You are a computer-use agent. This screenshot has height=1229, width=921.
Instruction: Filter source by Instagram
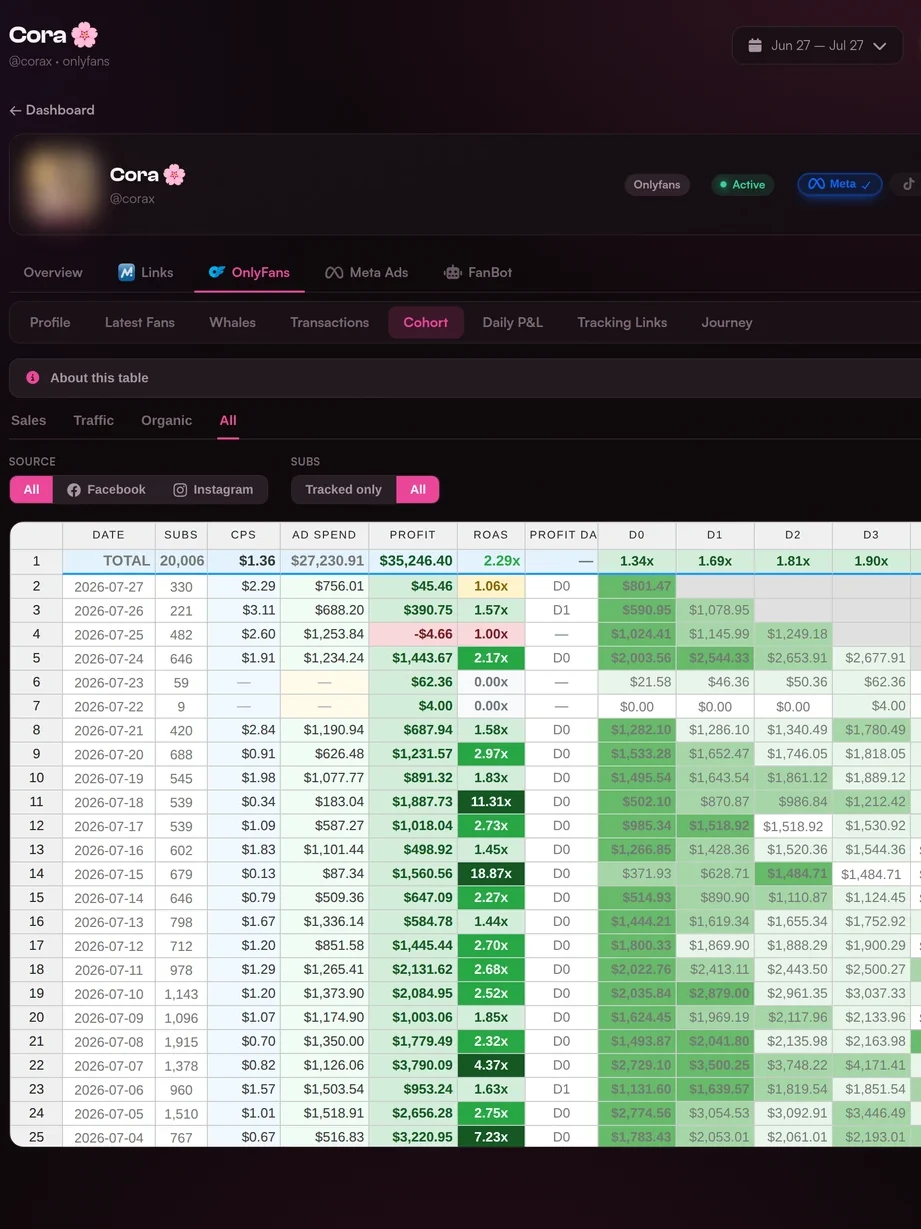(x=213, y=489)
